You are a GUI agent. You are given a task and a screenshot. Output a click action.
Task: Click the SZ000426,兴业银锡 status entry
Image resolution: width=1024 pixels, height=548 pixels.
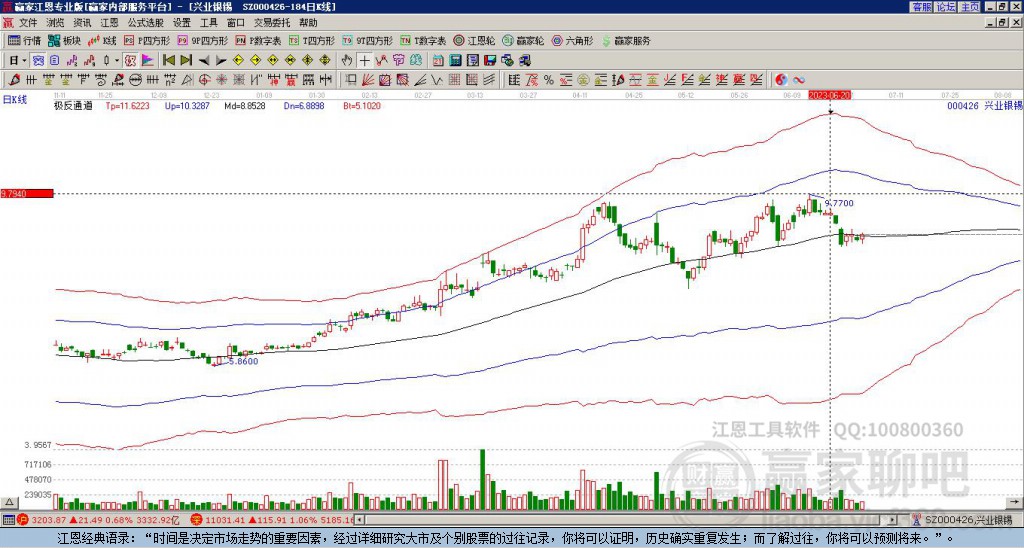click(971, 520)
